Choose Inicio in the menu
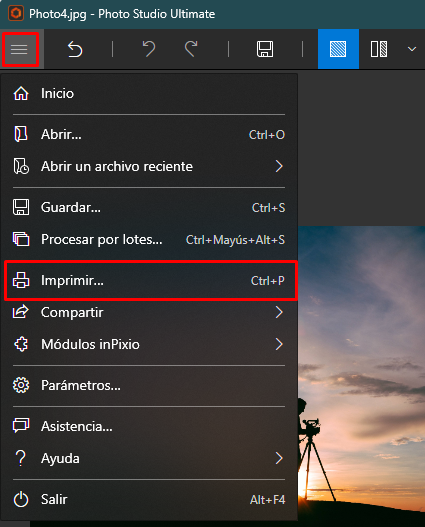425x527 pixels. coord(149,93)
